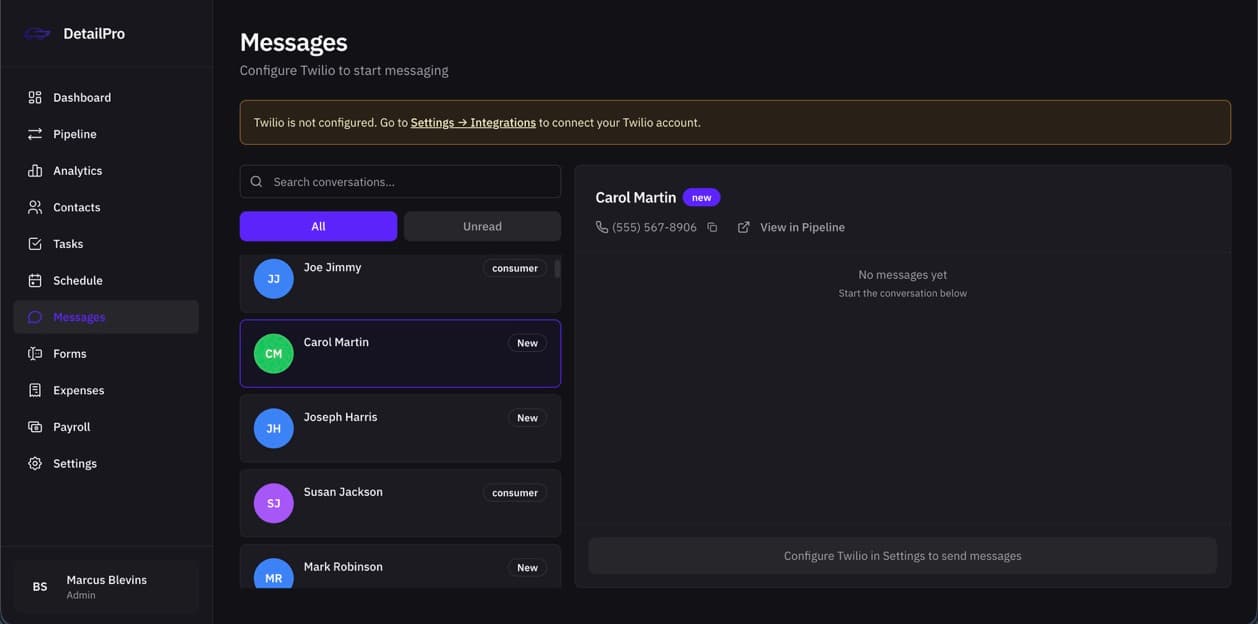Select the Payroll icon in the sidebar
This screenshot has height=624, width=1258.
pyautogui.click(x=33, y=426)
